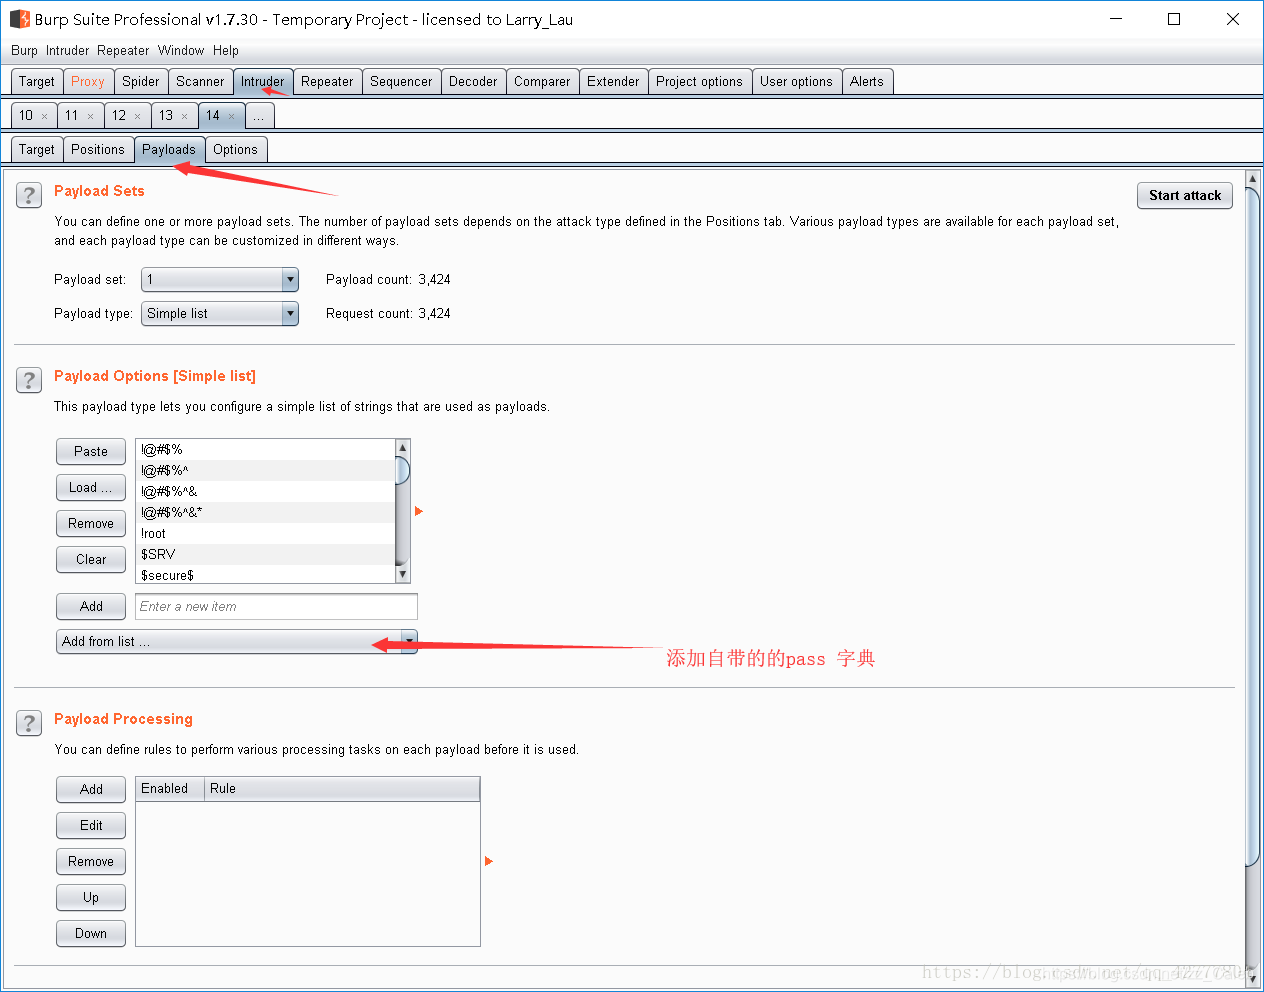
Task: Click the Start attack button
Action: [1185, 196]
